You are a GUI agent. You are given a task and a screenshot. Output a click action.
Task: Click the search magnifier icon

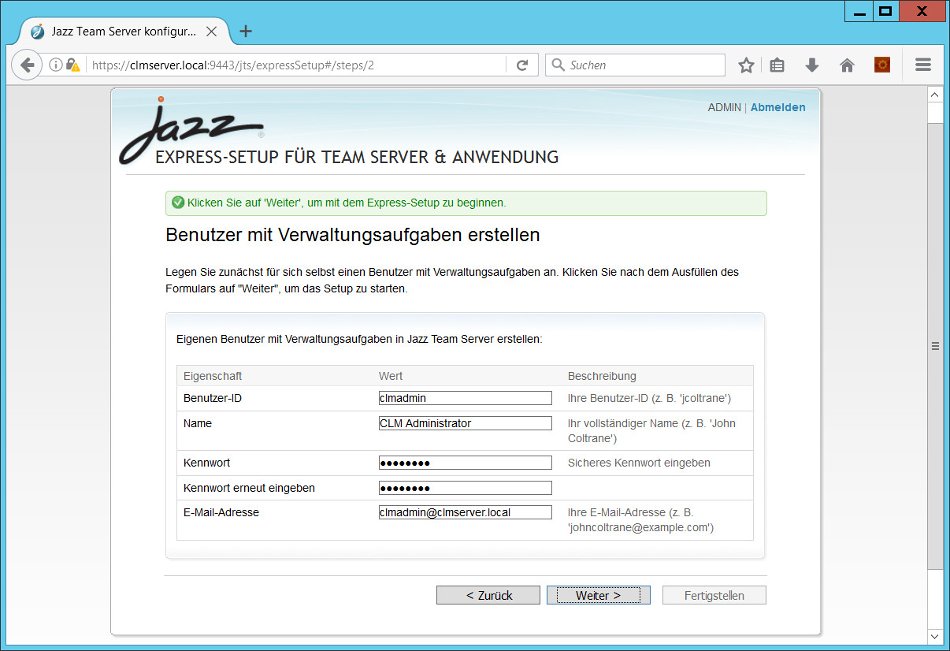558,65
